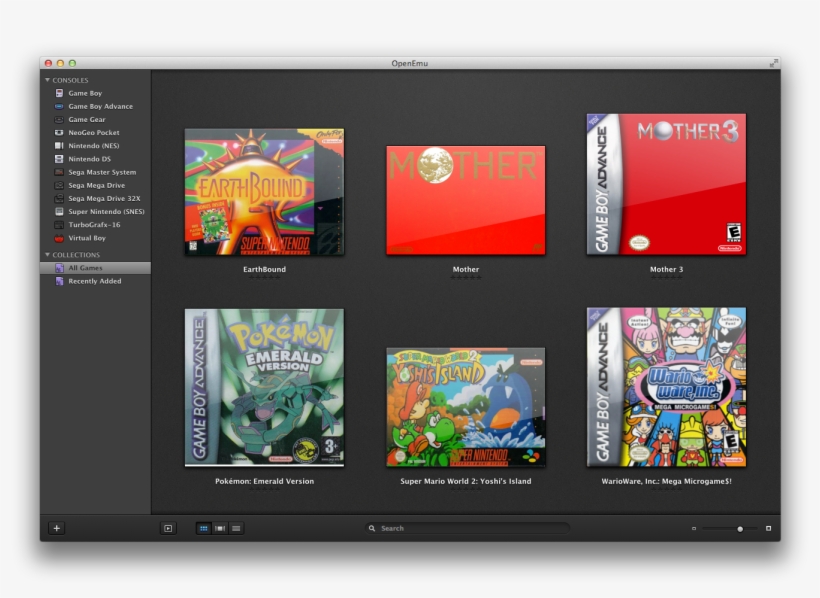Select Nintendo DS in the sidebar

(95, 159)
